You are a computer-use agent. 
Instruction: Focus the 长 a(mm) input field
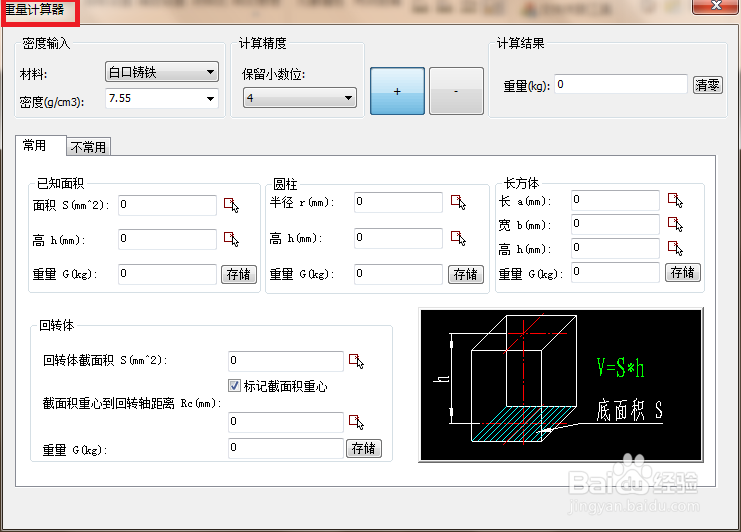(615, 200)
